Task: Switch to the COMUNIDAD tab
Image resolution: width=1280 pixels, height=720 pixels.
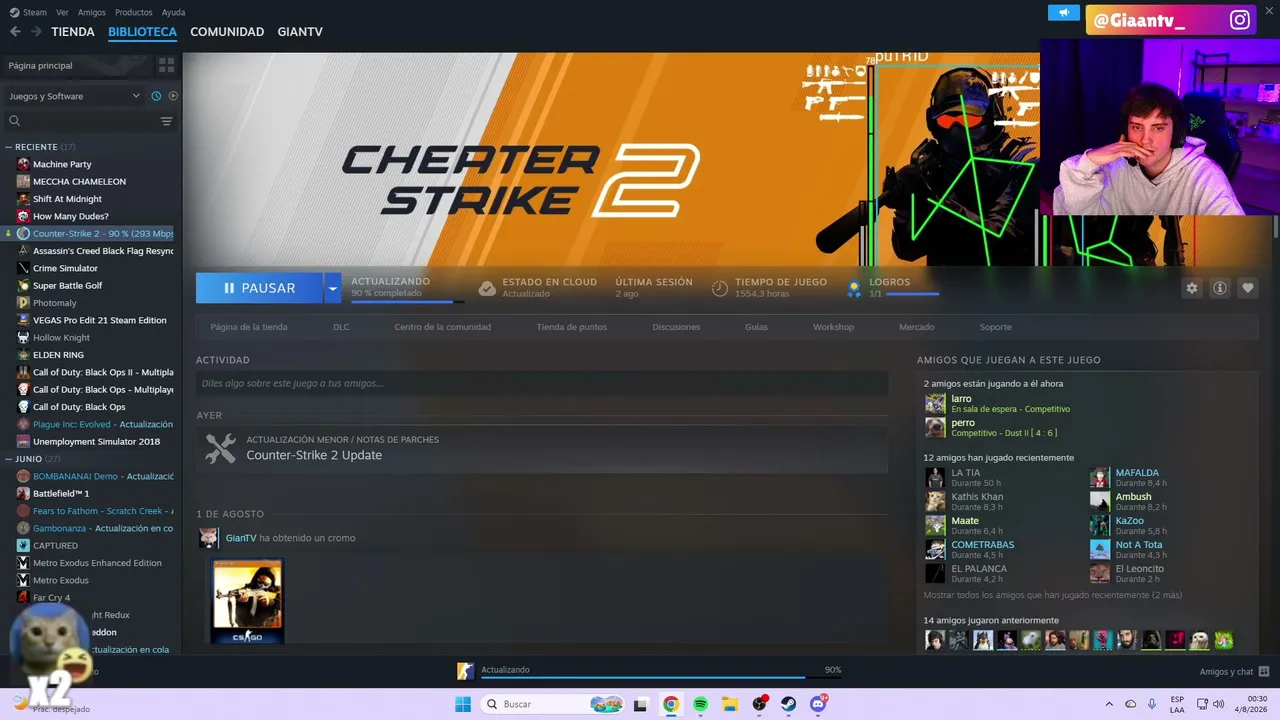Action: click(x=227, y=32)
